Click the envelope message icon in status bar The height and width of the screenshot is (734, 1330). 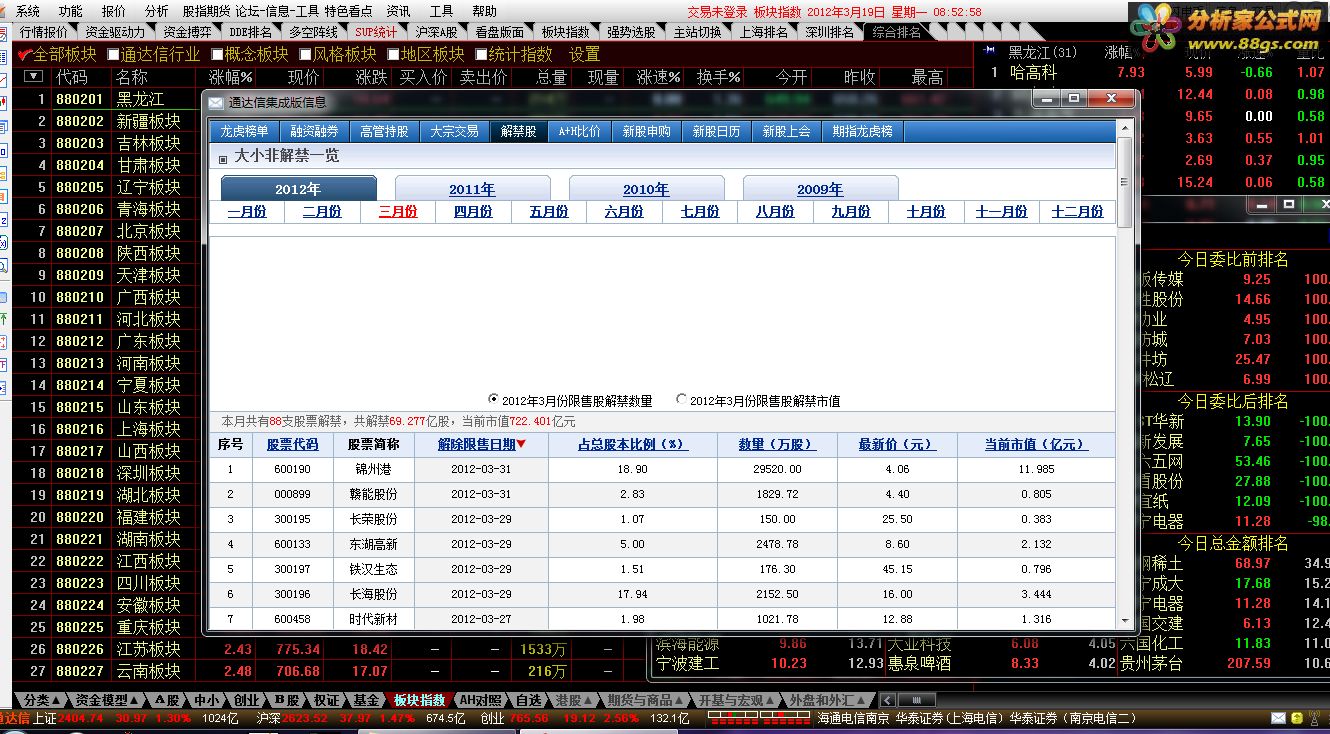tap(1278, 718)
